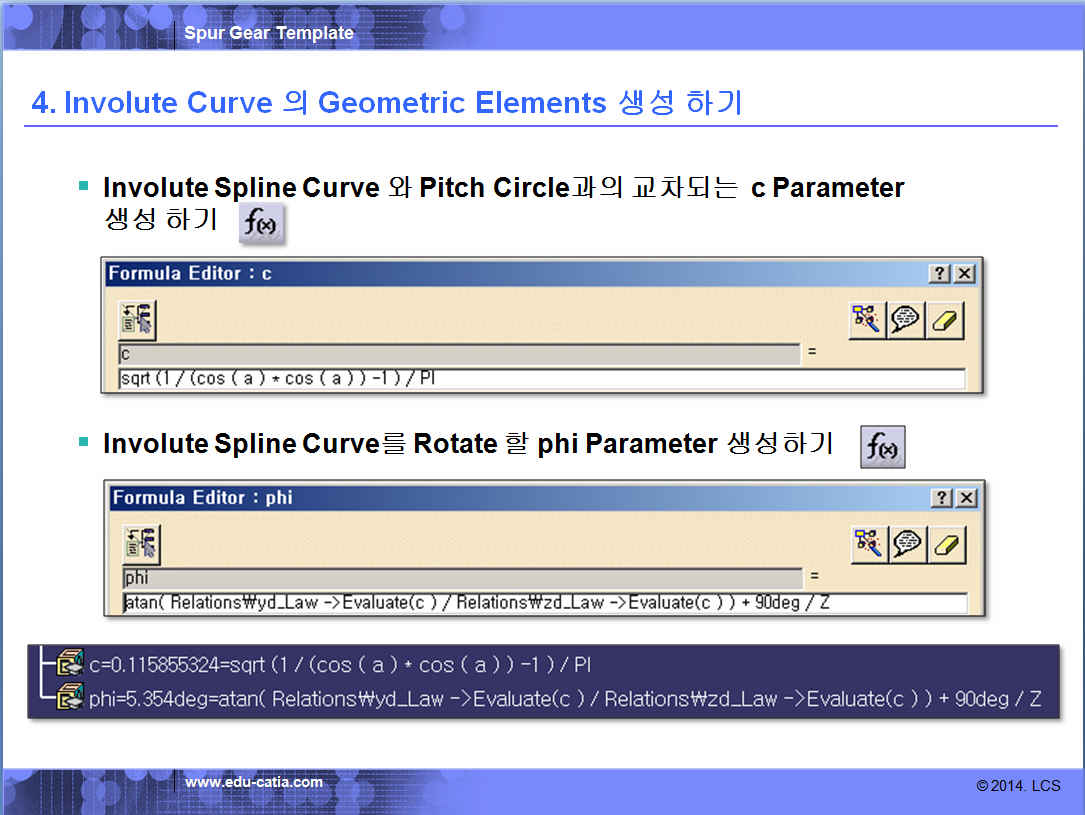Viewport: 1085px width, 815px height.
Task: Click the sqrt formula input field for c
Action: (540, 379)
